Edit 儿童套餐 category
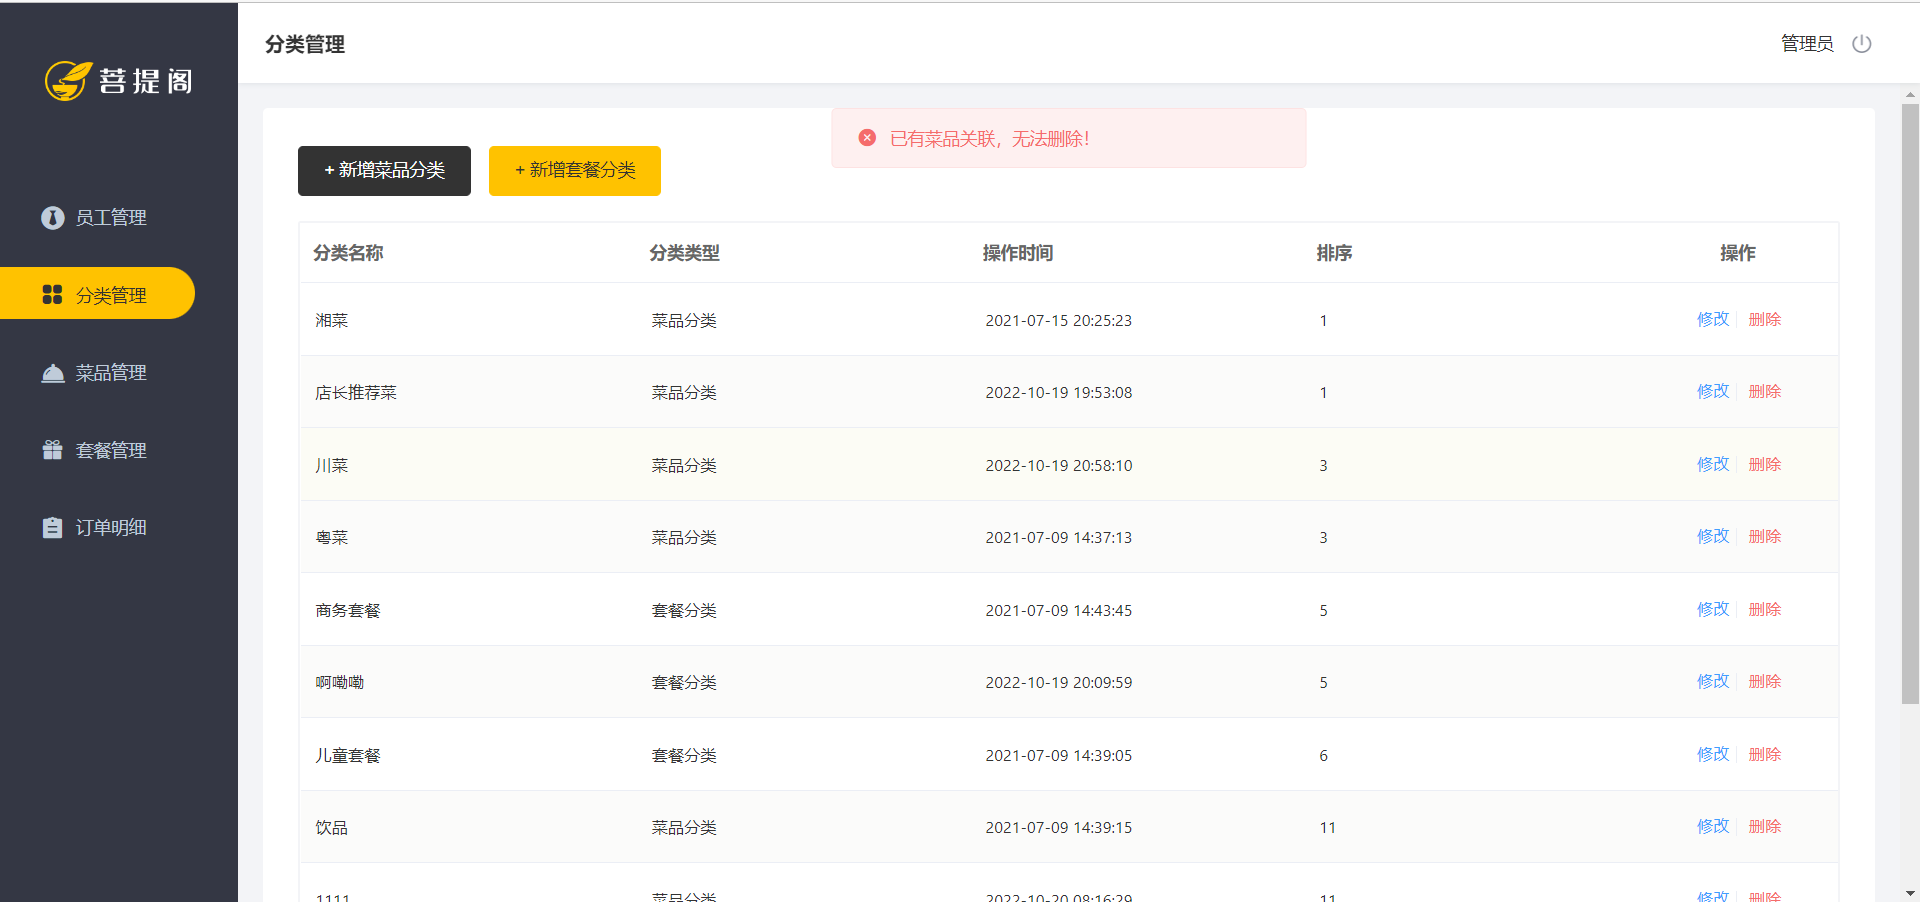This screenshot has height=902, width=1920. coord(1713,754)
